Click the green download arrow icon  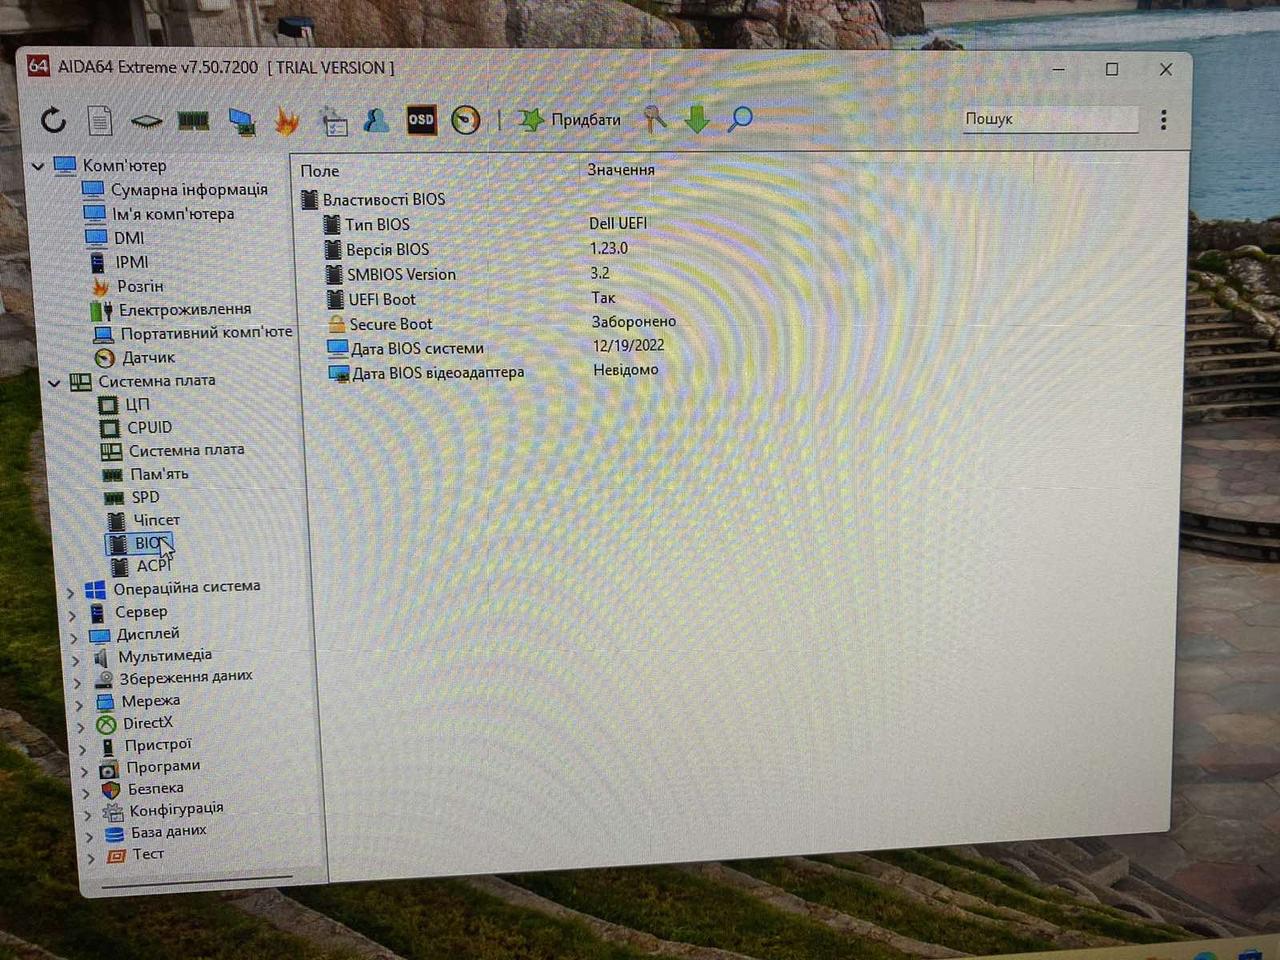[x=697, y=119]
